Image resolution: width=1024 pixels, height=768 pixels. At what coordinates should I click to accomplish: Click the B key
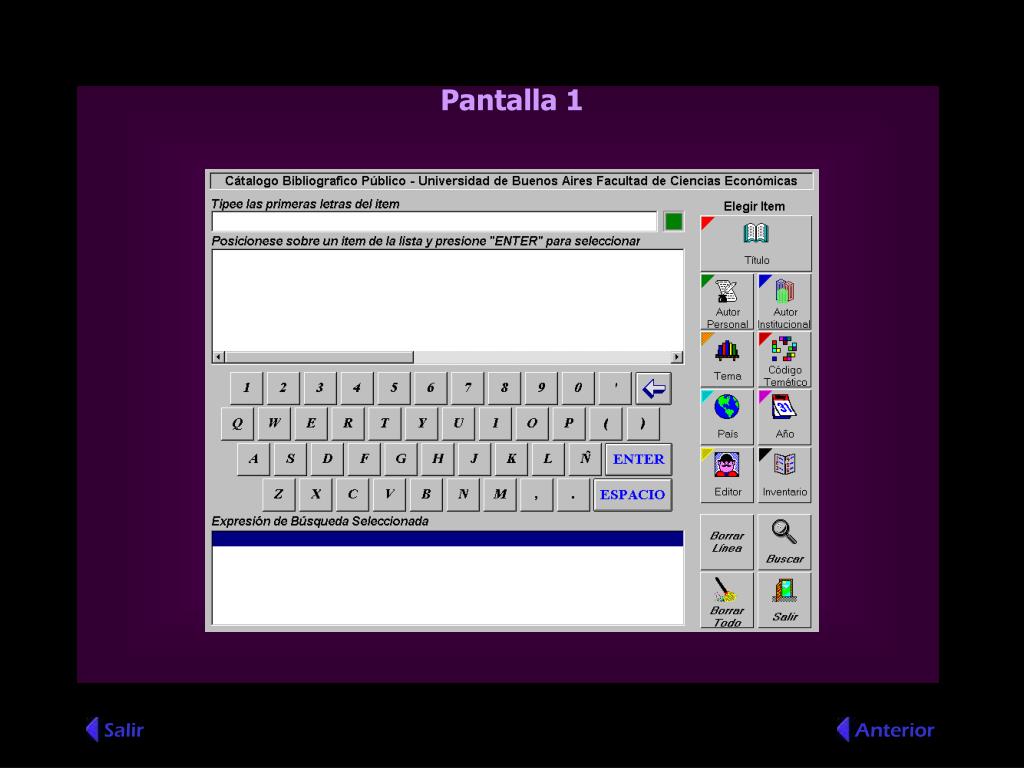426,494
